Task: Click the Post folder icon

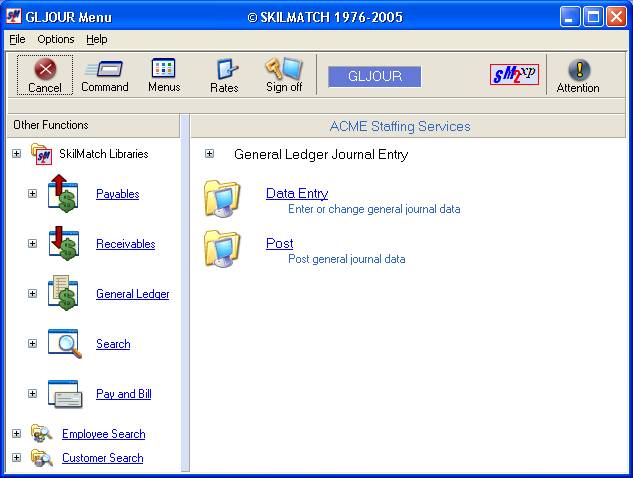Action: click(x=222, y=248)
